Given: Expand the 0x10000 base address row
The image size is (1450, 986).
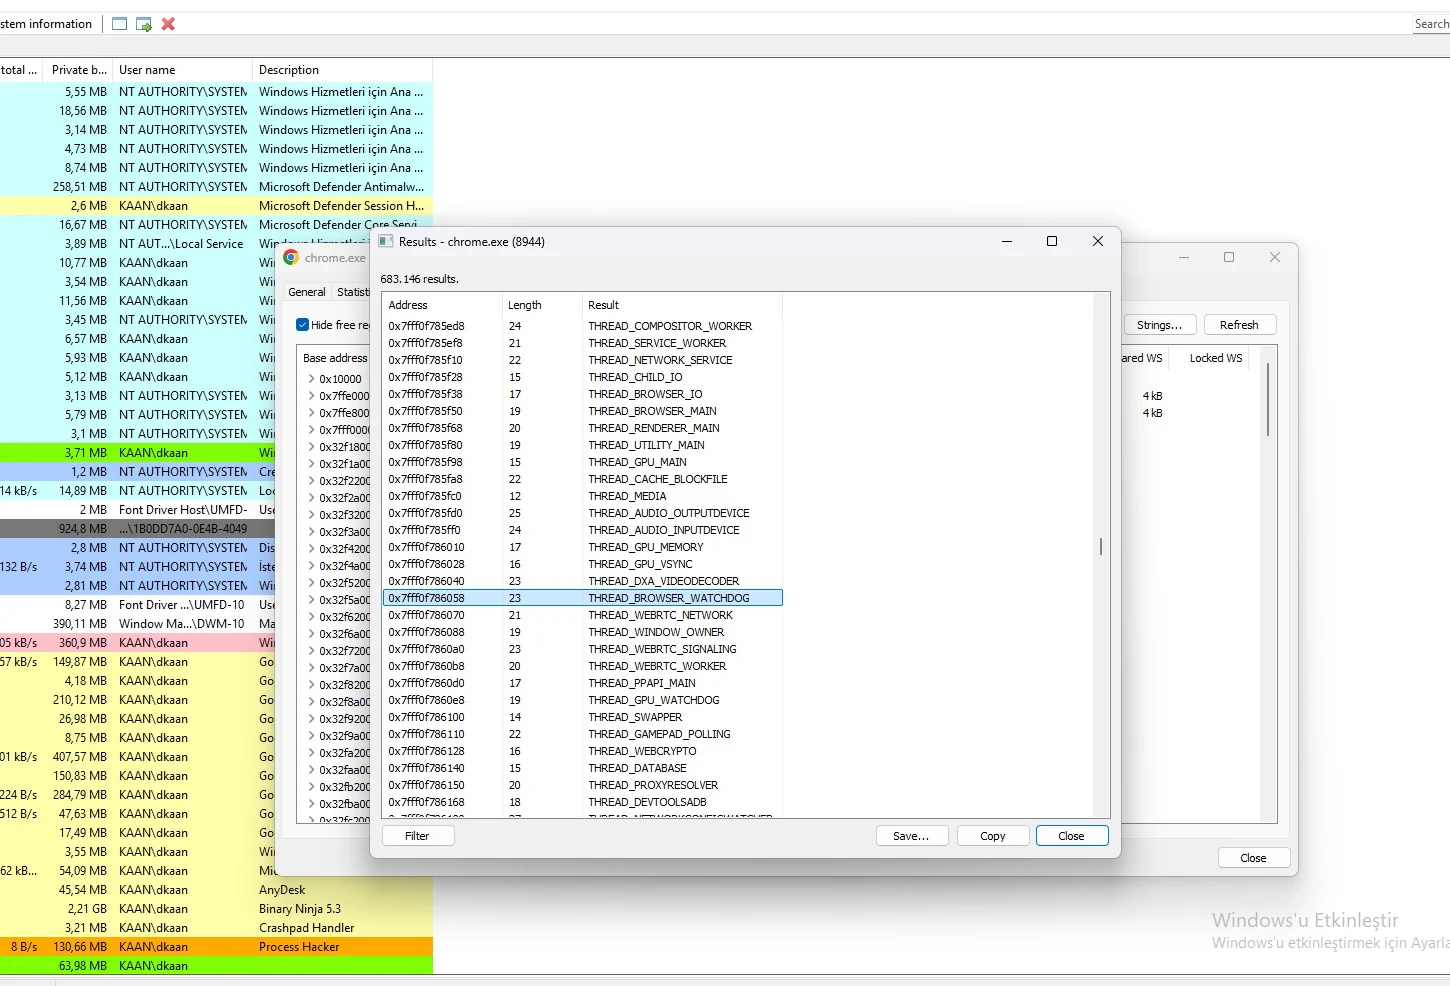Looking at the screenshot, I should pyautogui.click(x=311, y=379).
